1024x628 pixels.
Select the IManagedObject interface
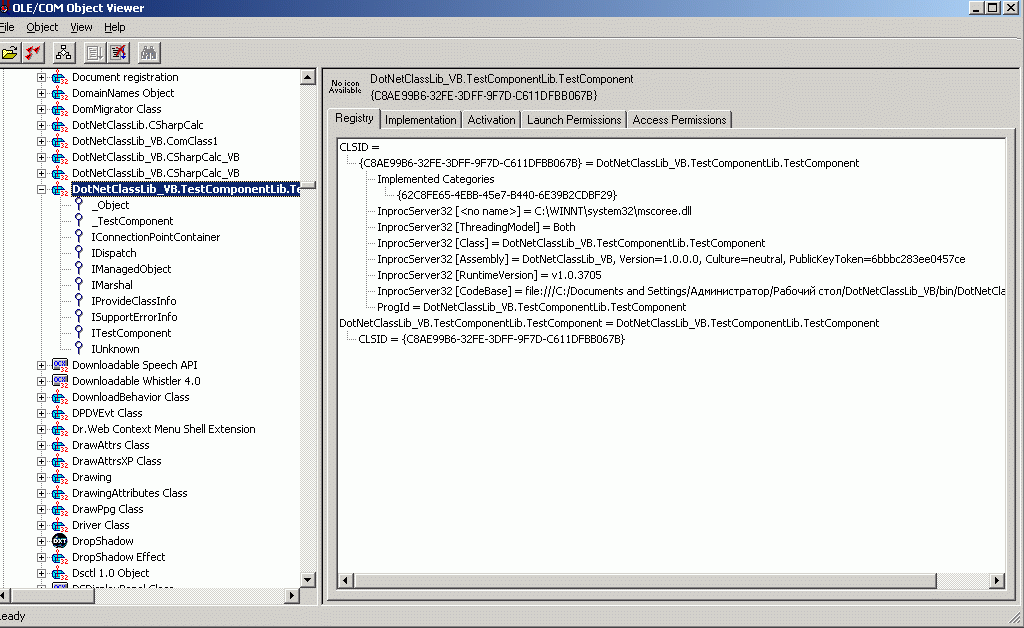click(x=131, y=269)
